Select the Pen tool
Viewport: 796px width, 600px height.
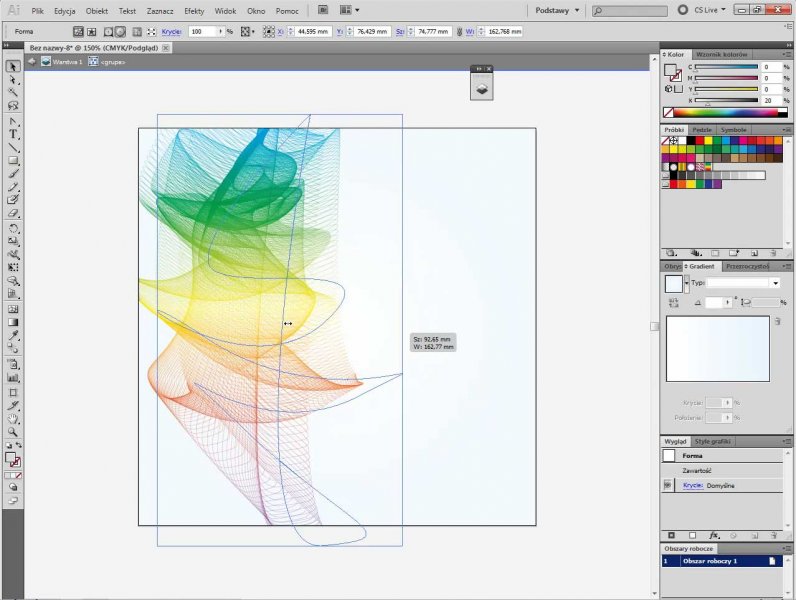[14, 120]
